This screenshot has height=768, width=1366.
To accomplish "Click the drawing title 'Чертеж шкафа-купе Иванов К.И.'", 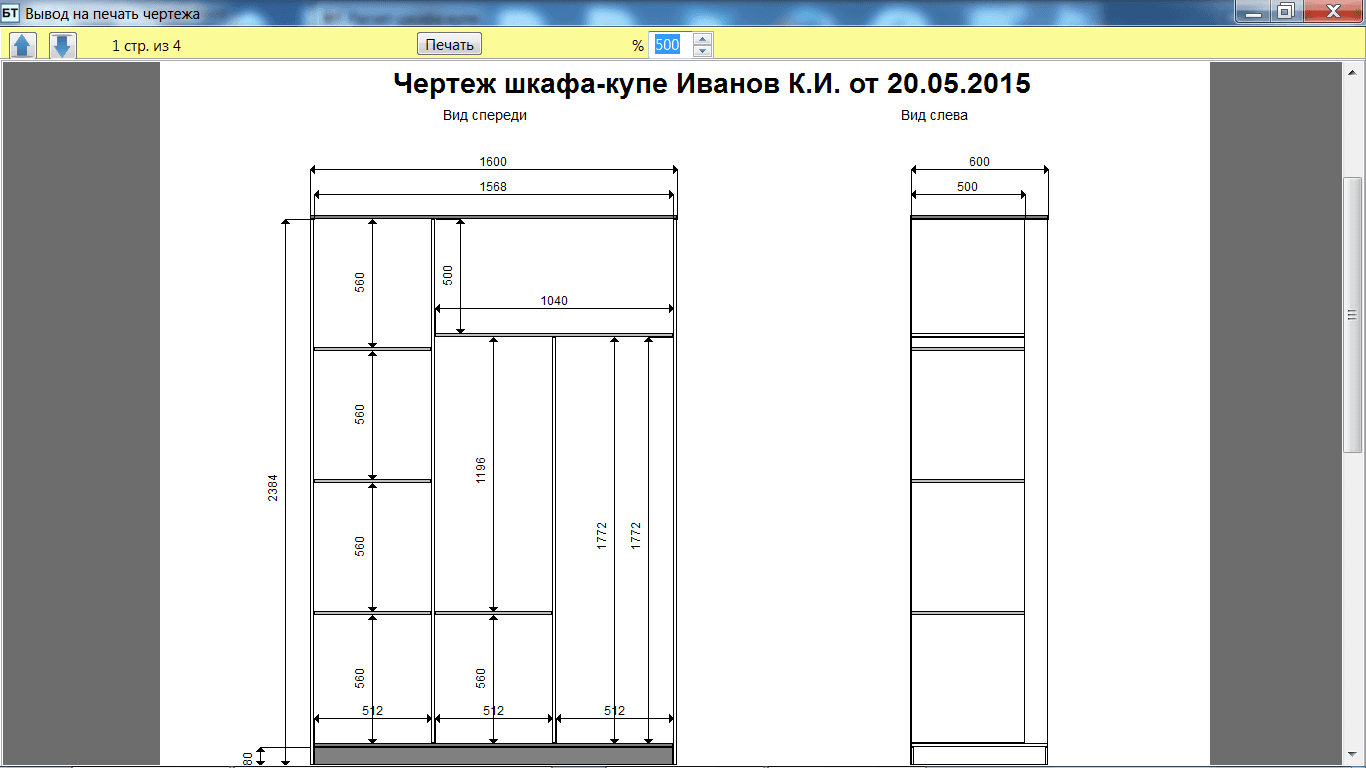I will pyautogui.click(x=617, y=84).
